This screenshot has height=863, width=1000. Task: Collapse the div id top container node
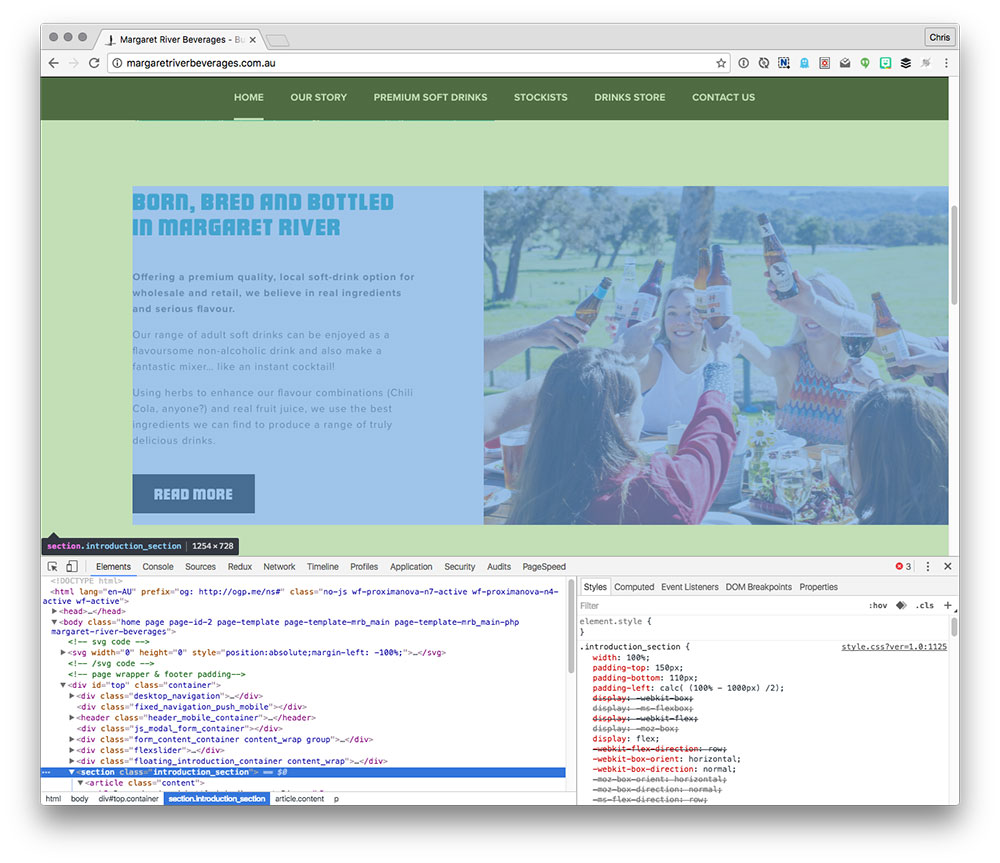point(62,685)
